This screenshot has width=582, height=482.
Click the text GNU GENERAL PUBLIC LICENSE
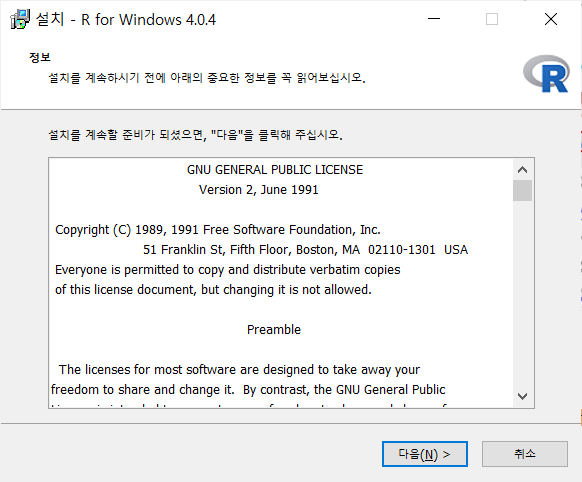[x=275, y=170]
